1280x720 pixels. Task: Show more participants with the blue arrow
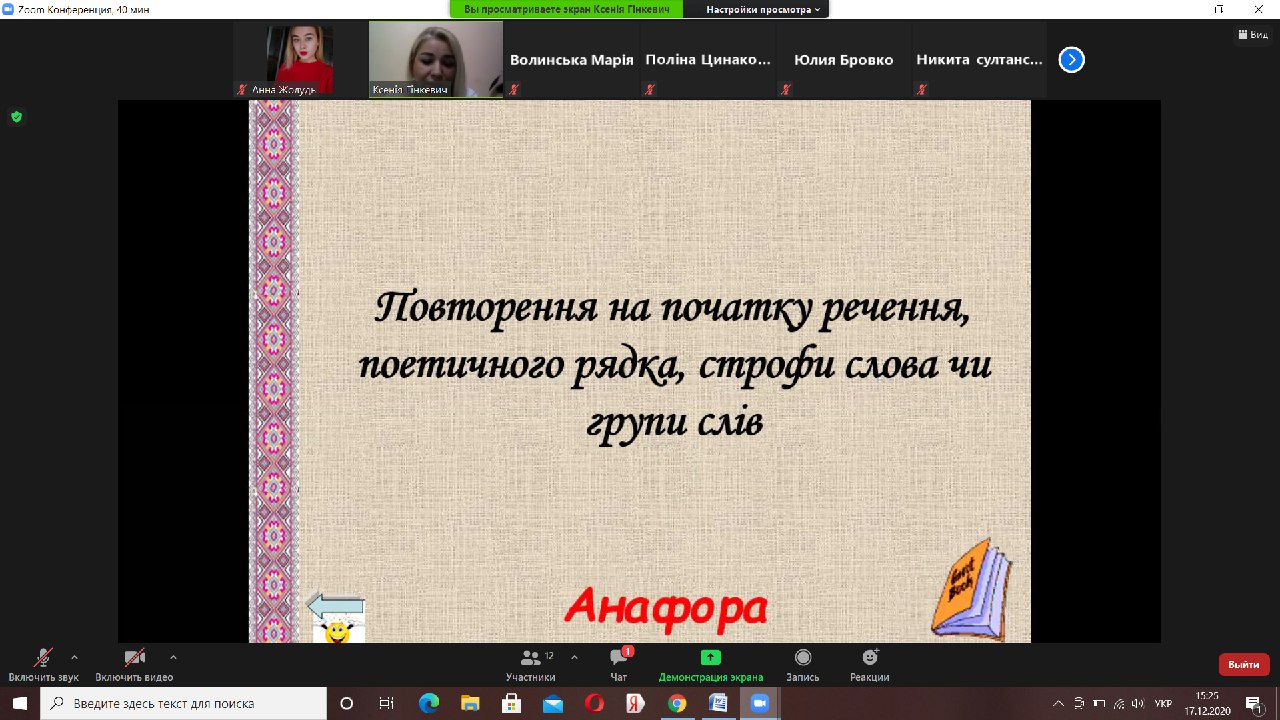pos(1070,60)
